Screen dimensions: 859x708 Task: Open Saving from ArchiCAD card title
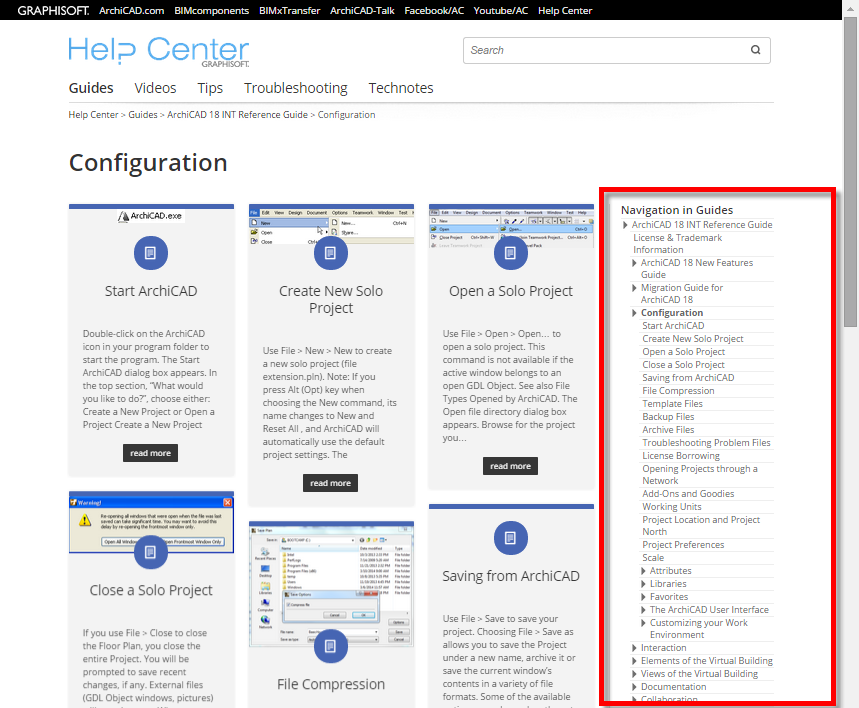pos(511,576)
